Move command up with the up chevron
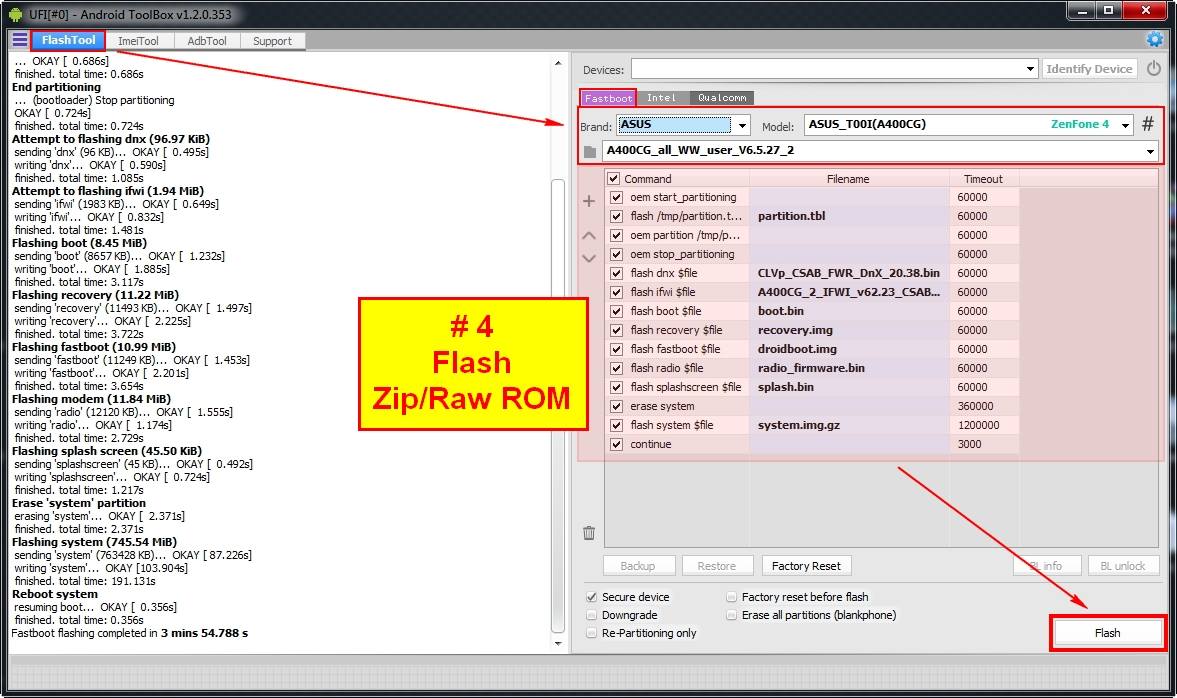 point(589,236)
